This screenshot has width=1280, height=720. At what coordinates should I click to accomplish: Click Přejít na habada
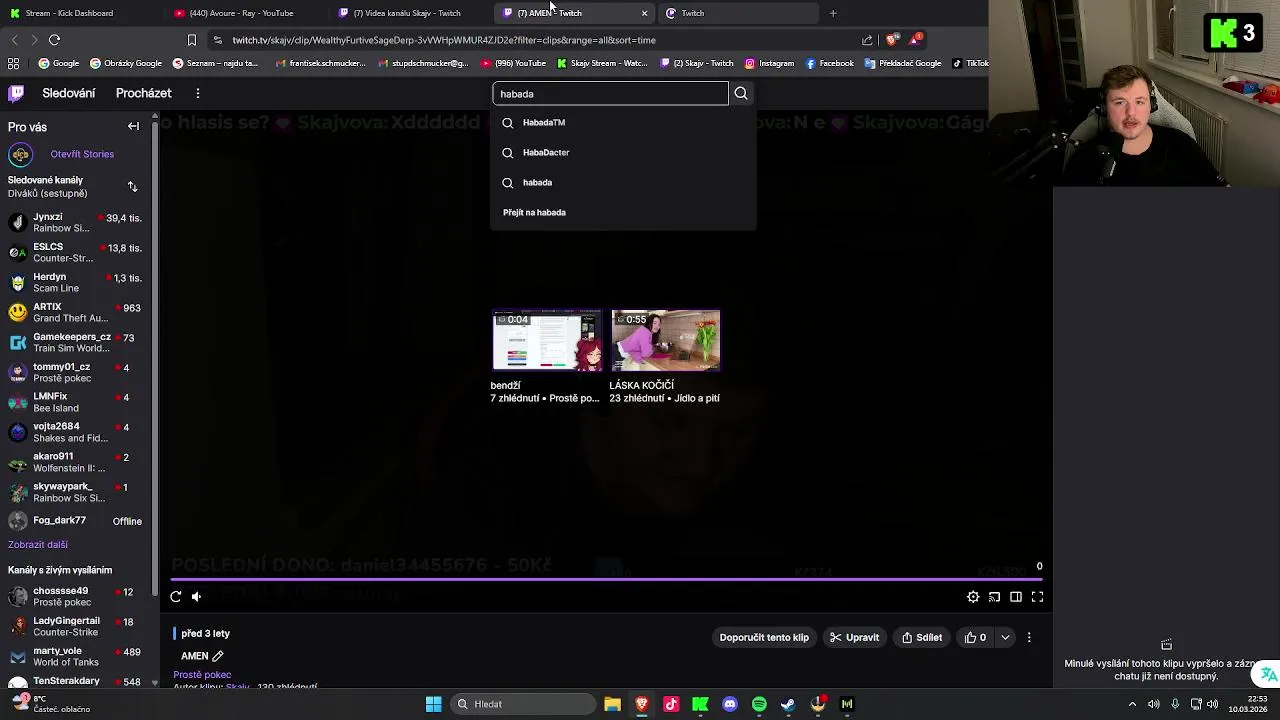coord(534,212)
